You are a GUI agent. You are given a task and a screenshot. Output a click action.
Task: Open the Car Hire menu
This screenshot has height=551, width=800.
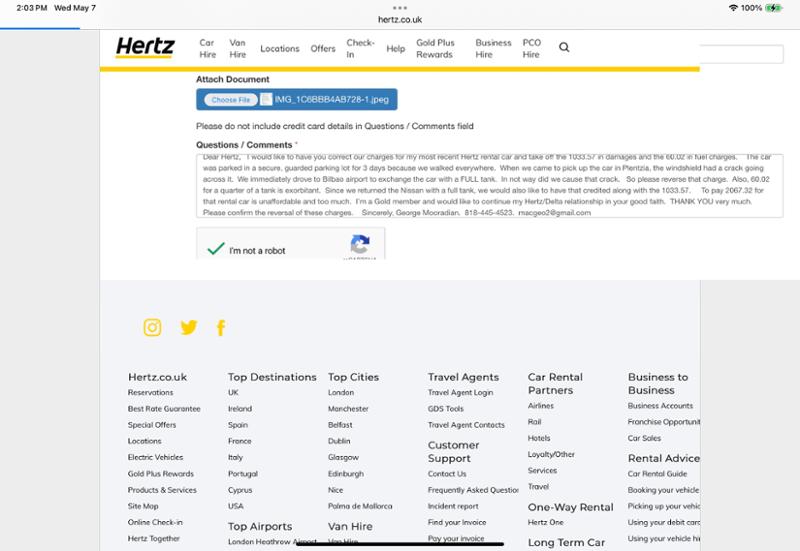coord(207,48)
